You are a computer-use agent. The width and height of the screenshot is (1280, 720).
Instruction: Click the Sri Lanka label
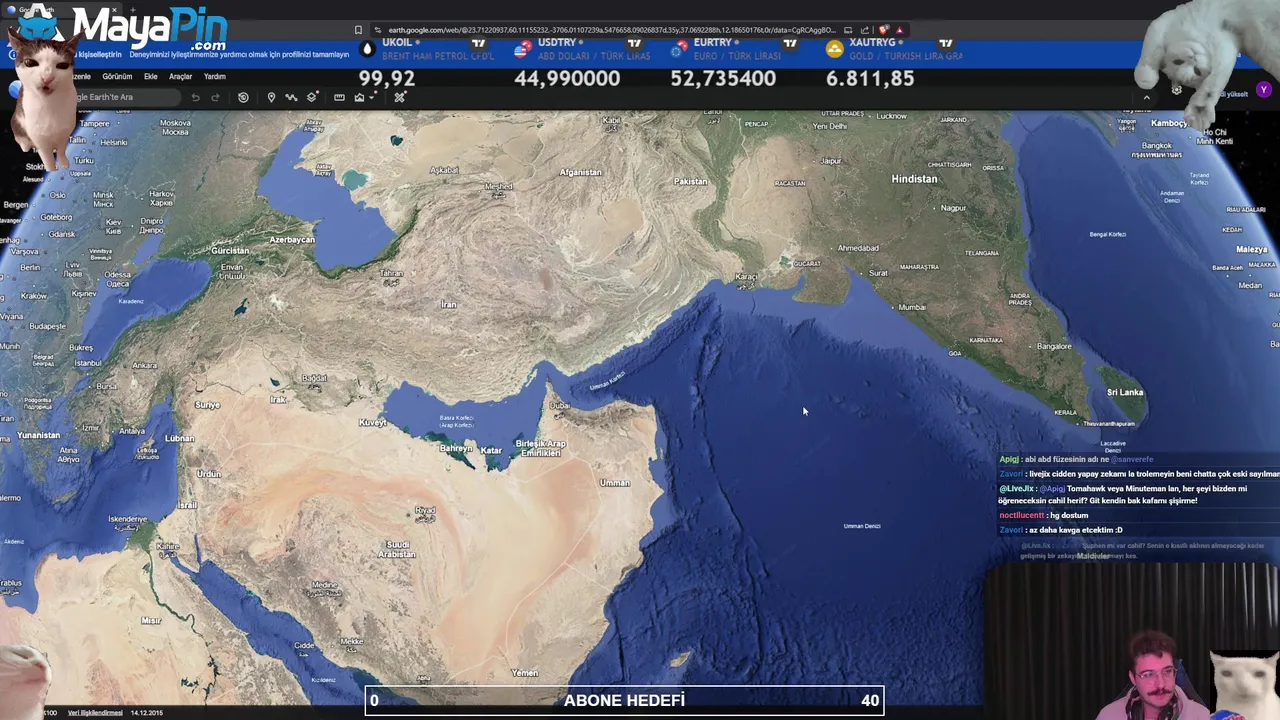point(1125,392)
